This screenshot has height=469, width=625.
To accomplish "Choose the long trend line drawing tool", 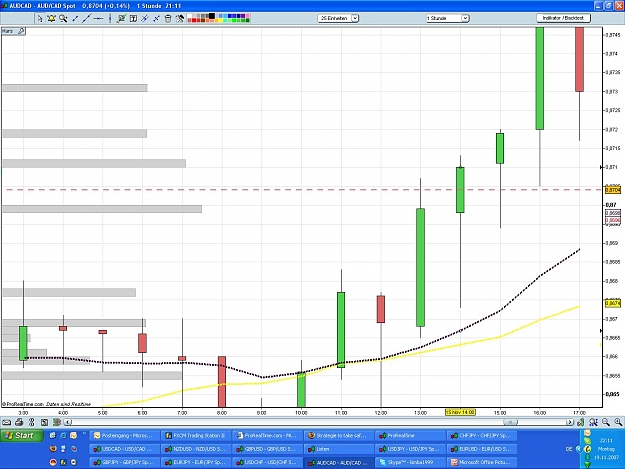I will click(x=86, y=18).
